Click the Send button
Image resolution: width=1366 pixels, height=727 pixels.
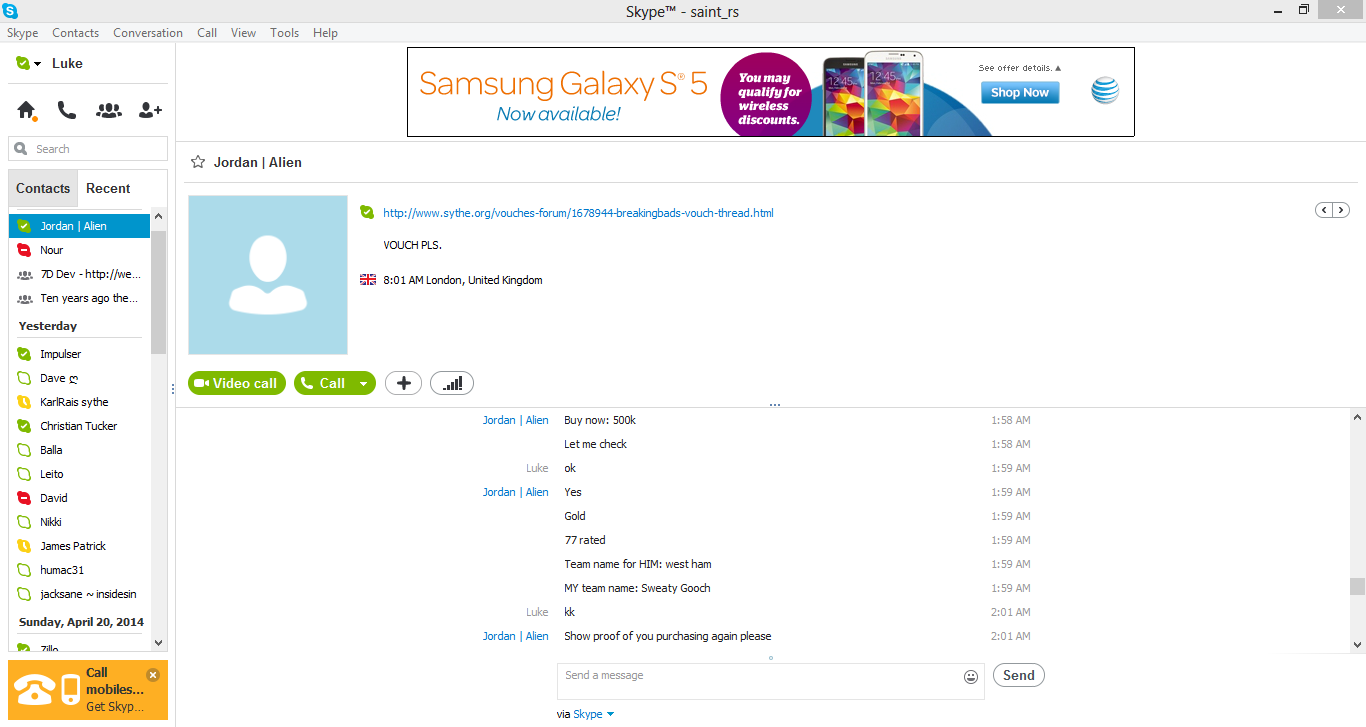coord(1019,675)
